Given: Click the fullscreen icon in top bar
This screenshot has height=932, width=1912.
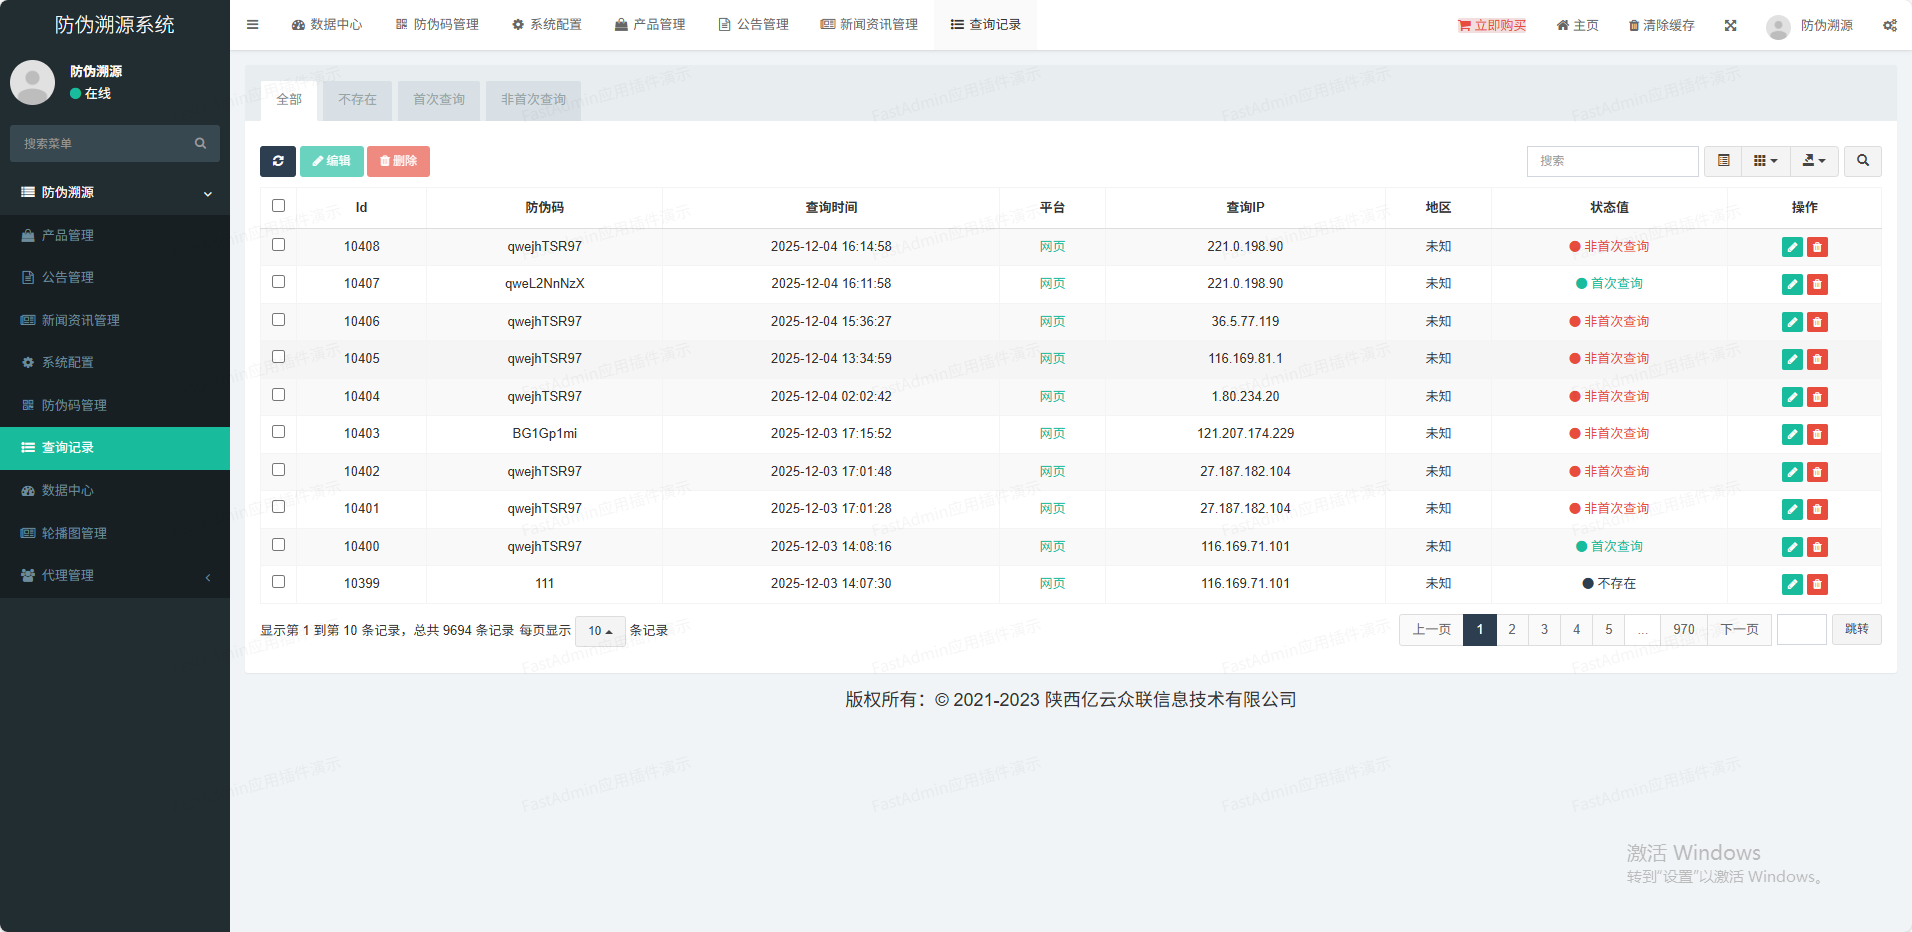Looking at the screenshot, I should coord(1730,25).
